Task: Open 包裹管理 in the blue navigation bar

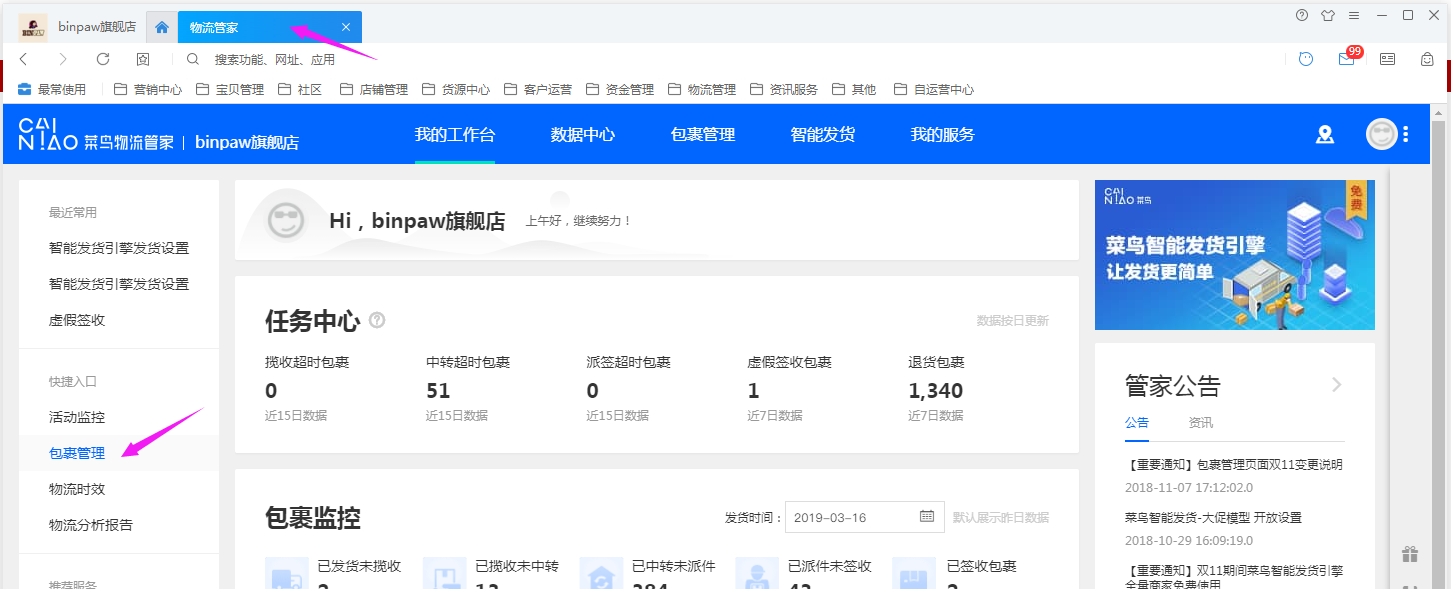Action: pos(703,134)
